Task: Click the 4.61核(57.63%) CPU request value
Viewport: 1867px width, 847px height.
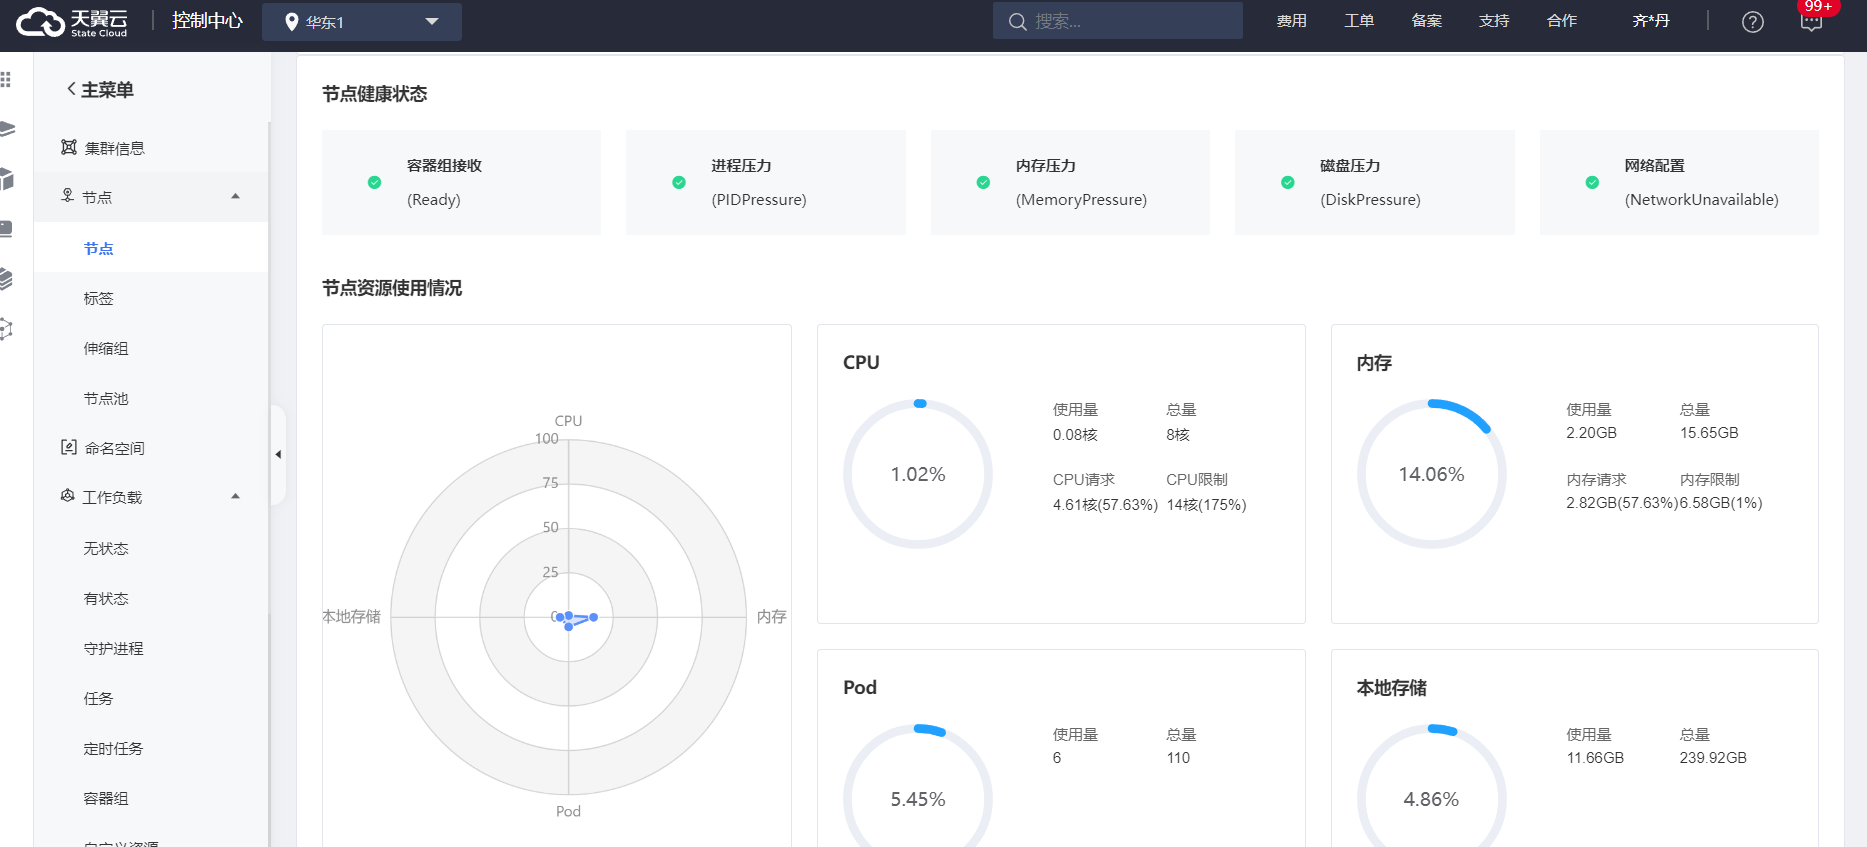Action: click(1105, 505)
